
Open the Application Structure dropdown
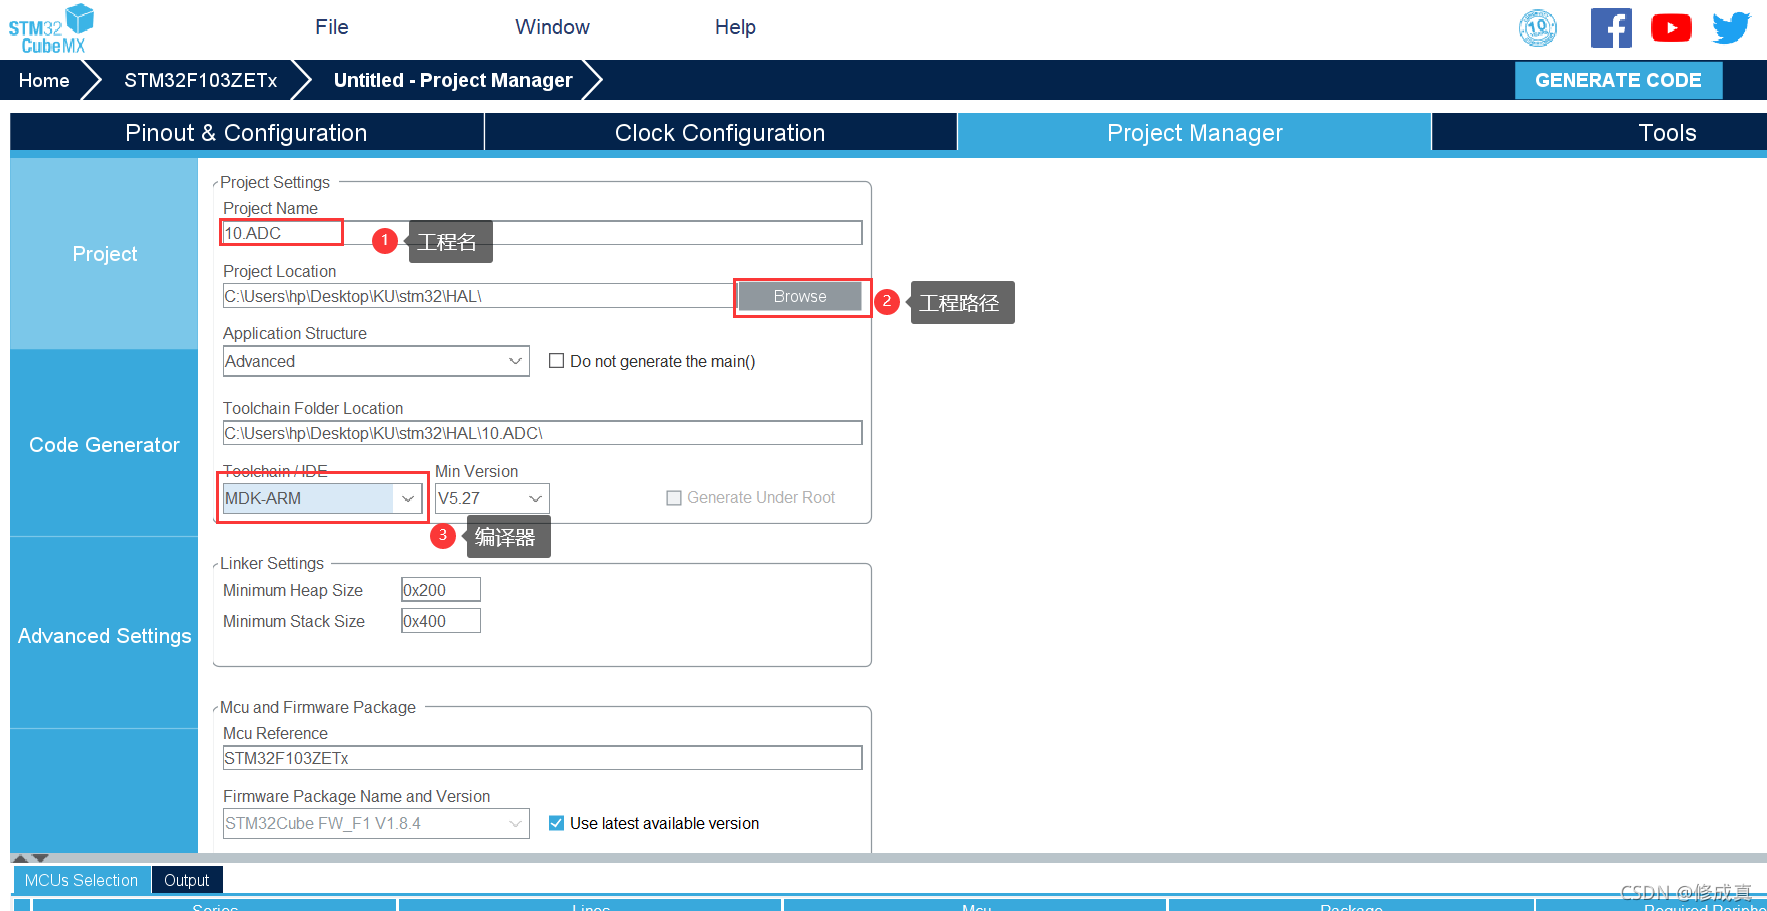tap(376, 361)
